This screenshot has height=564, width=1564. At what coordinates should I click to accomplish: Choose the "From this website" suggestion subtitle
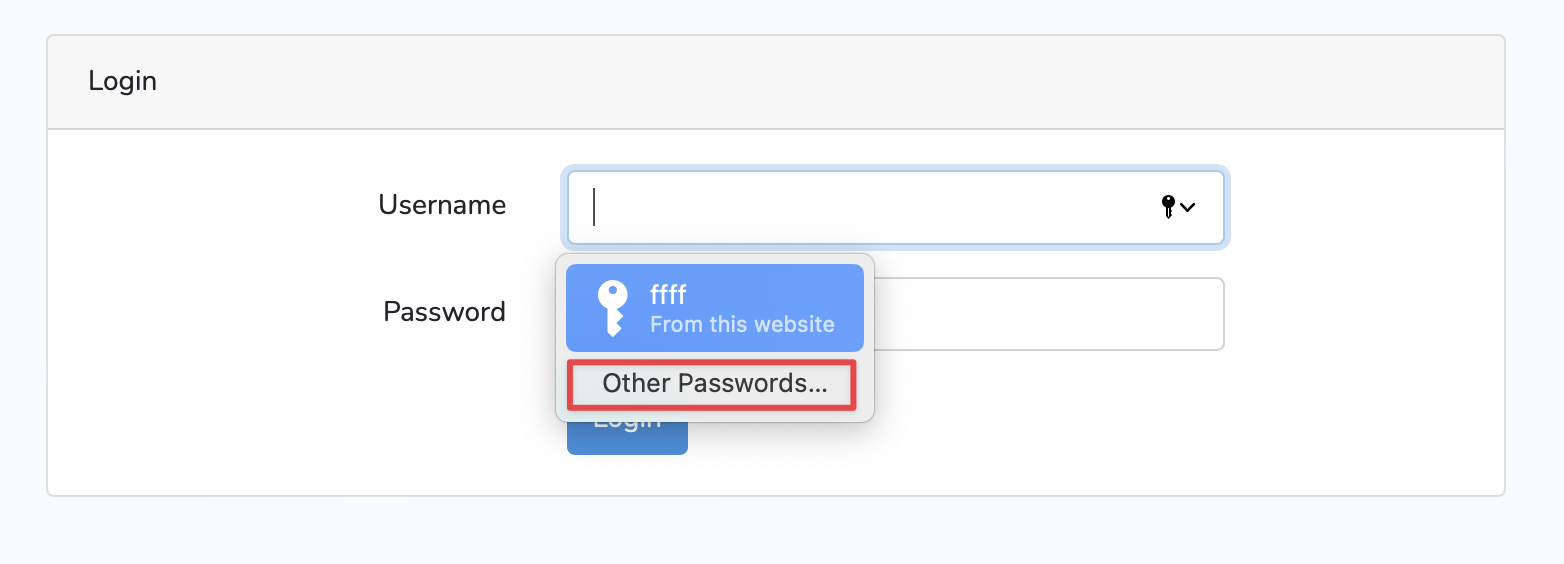742,324
